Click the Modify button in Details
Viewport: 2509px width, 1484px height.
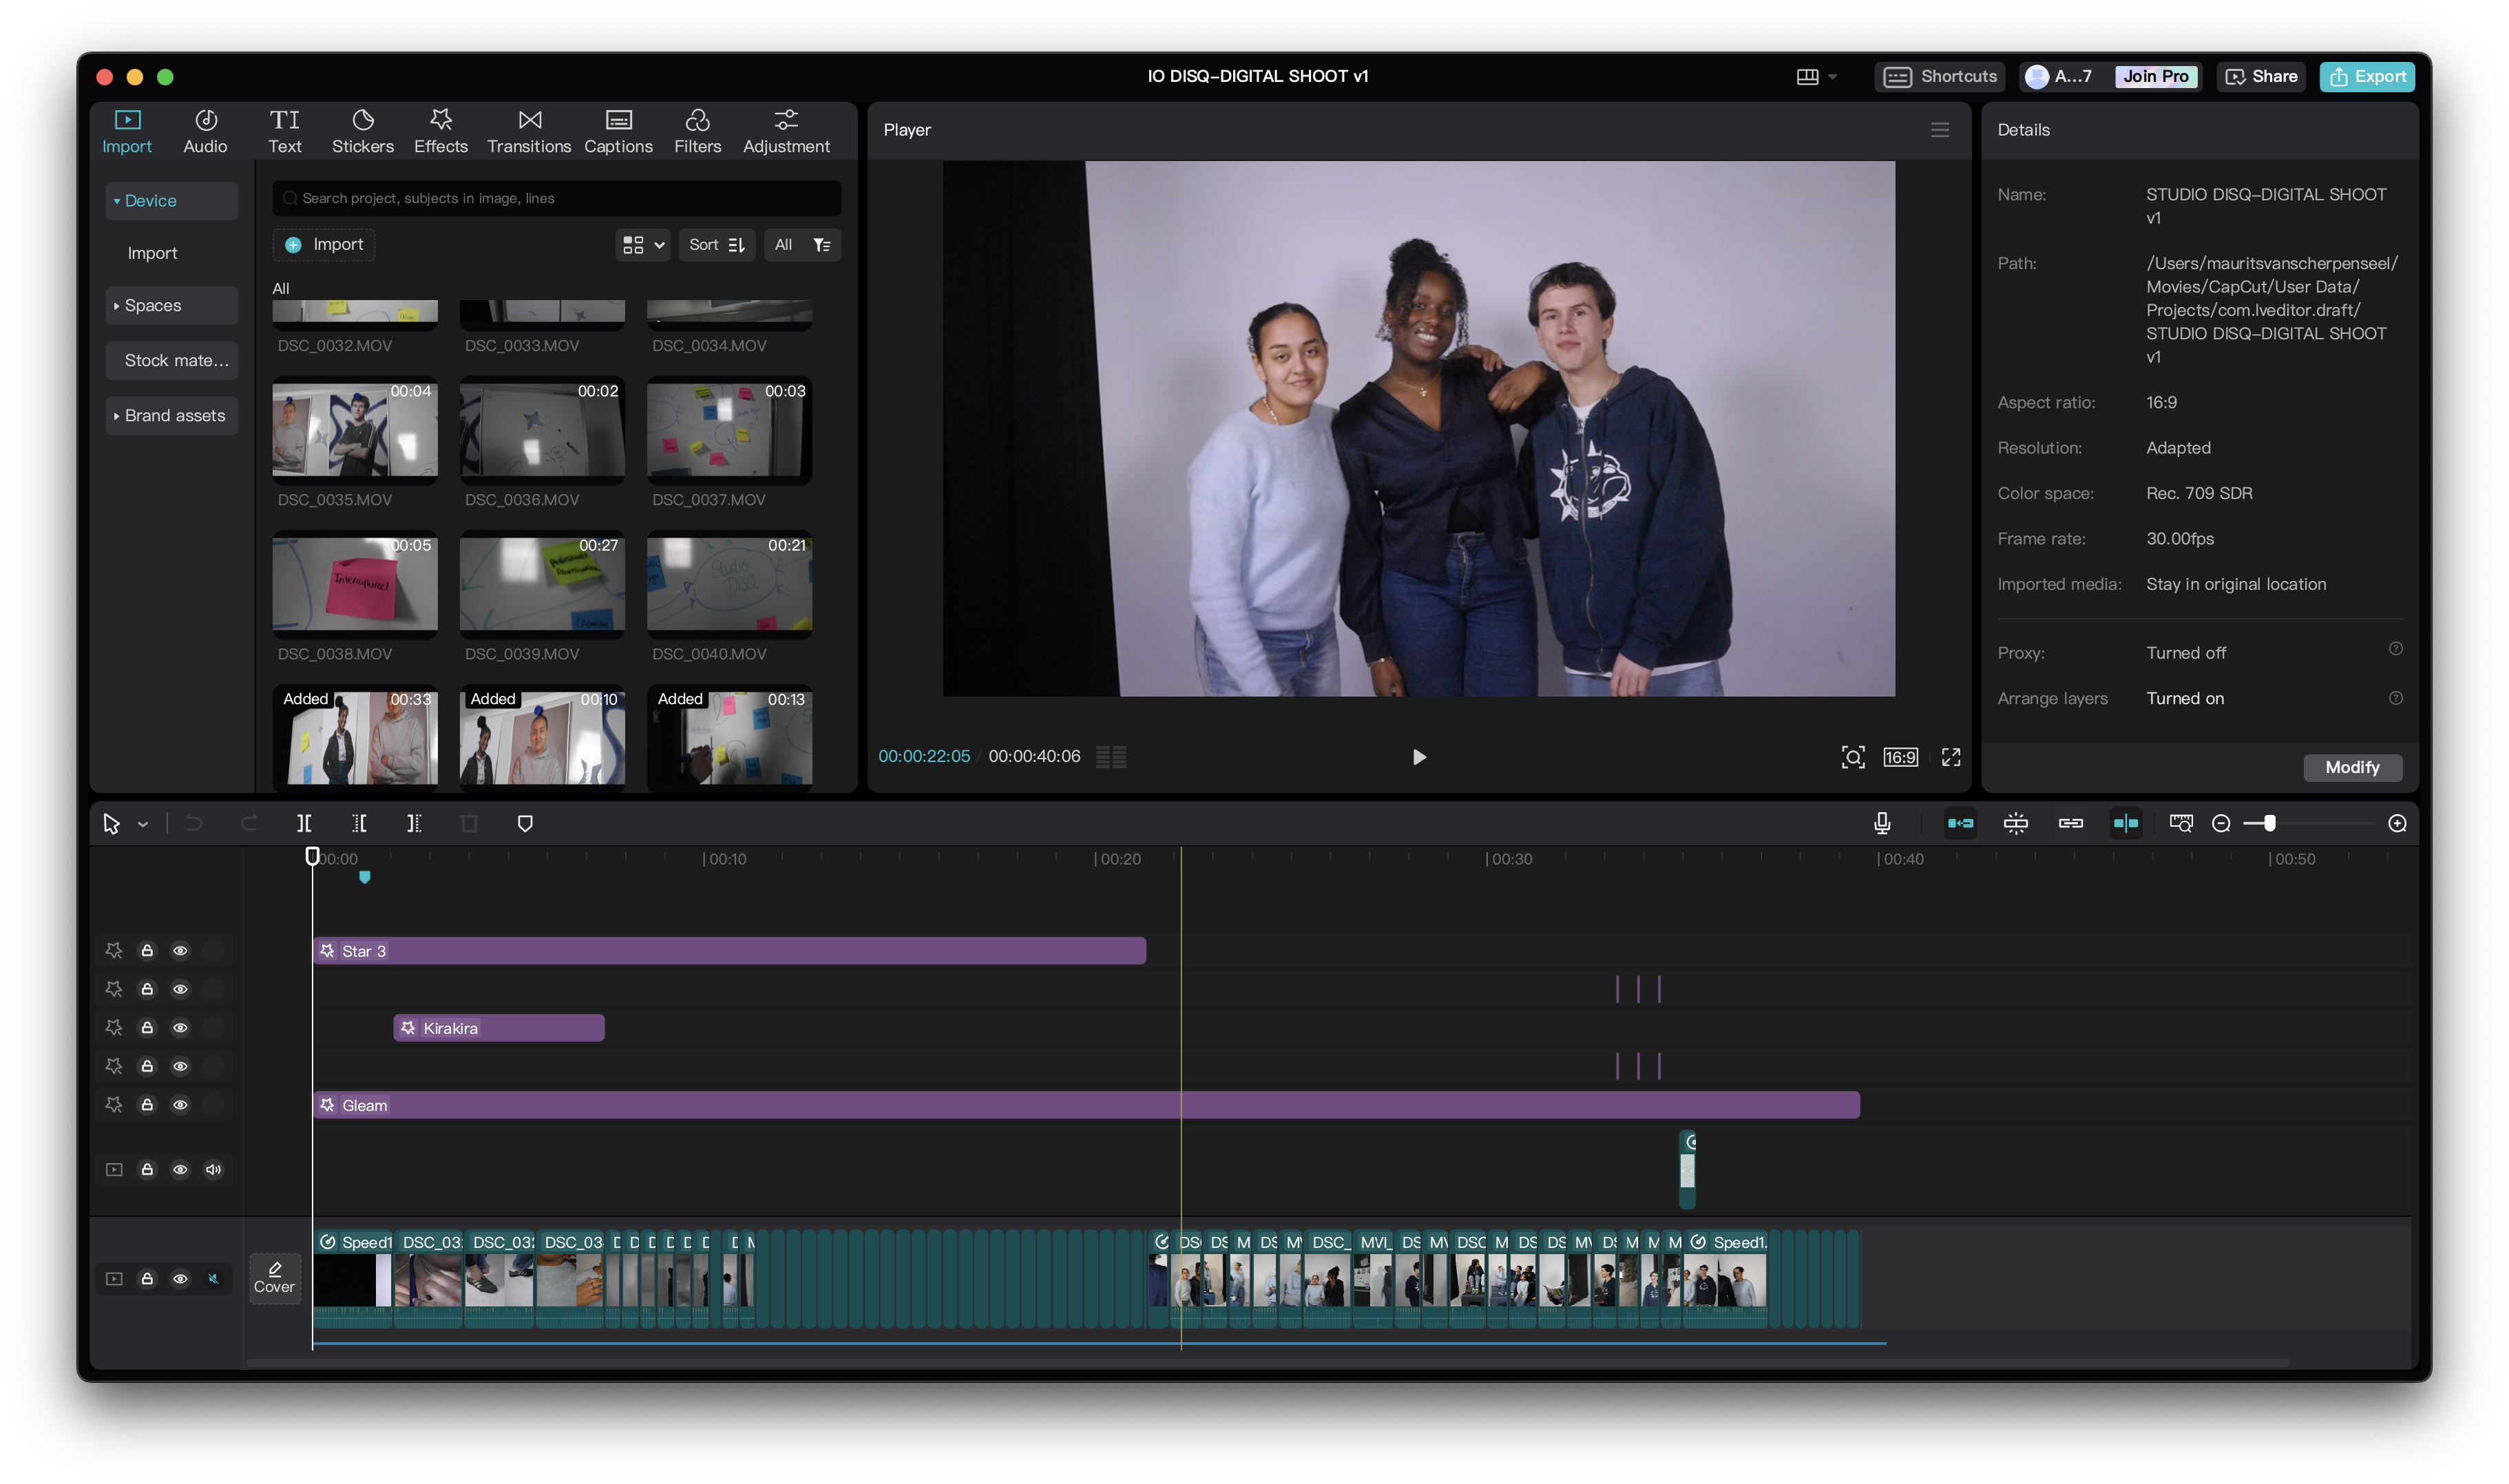[2351, 767]
